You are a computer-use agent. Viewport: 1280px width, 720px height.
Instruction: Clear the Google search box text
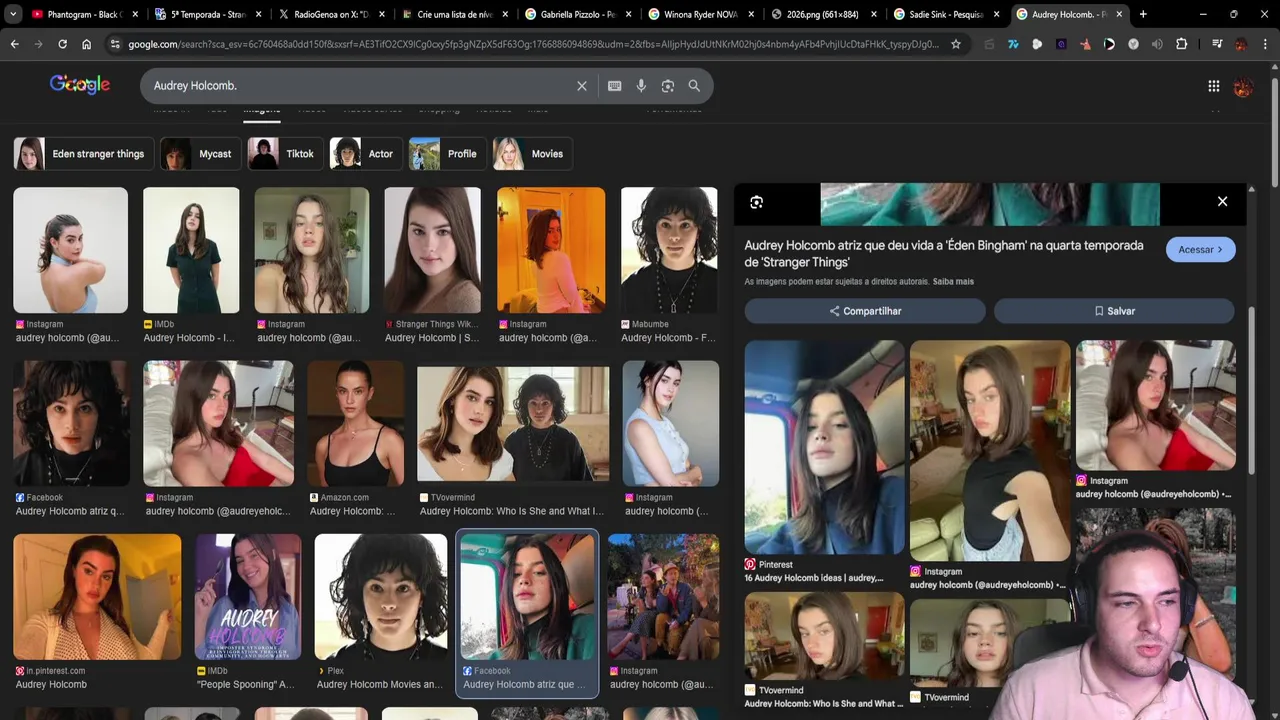coord(582,86)
